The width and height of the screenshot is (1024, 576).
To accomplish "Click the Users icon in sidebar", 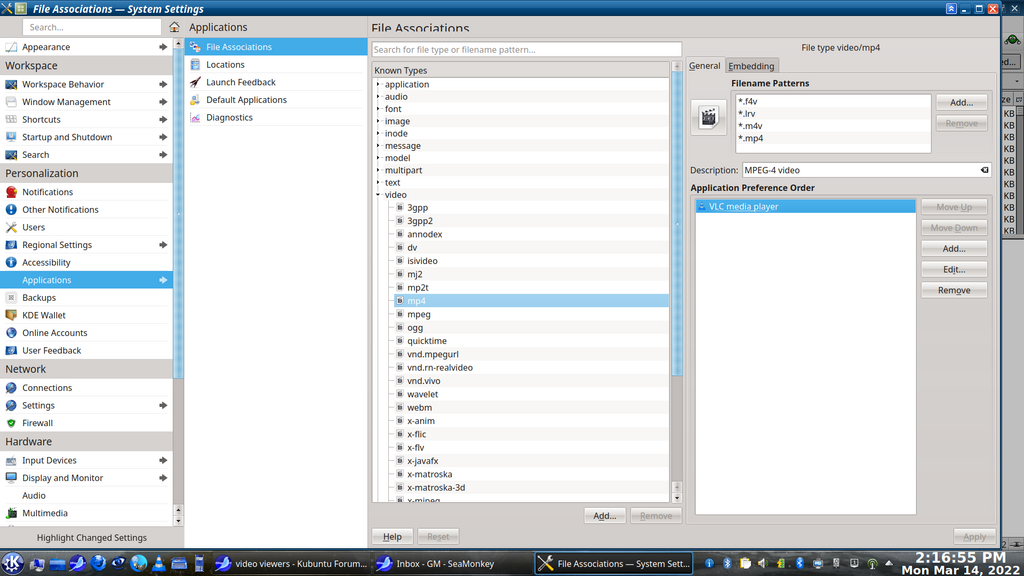I will tap(11, 227).
